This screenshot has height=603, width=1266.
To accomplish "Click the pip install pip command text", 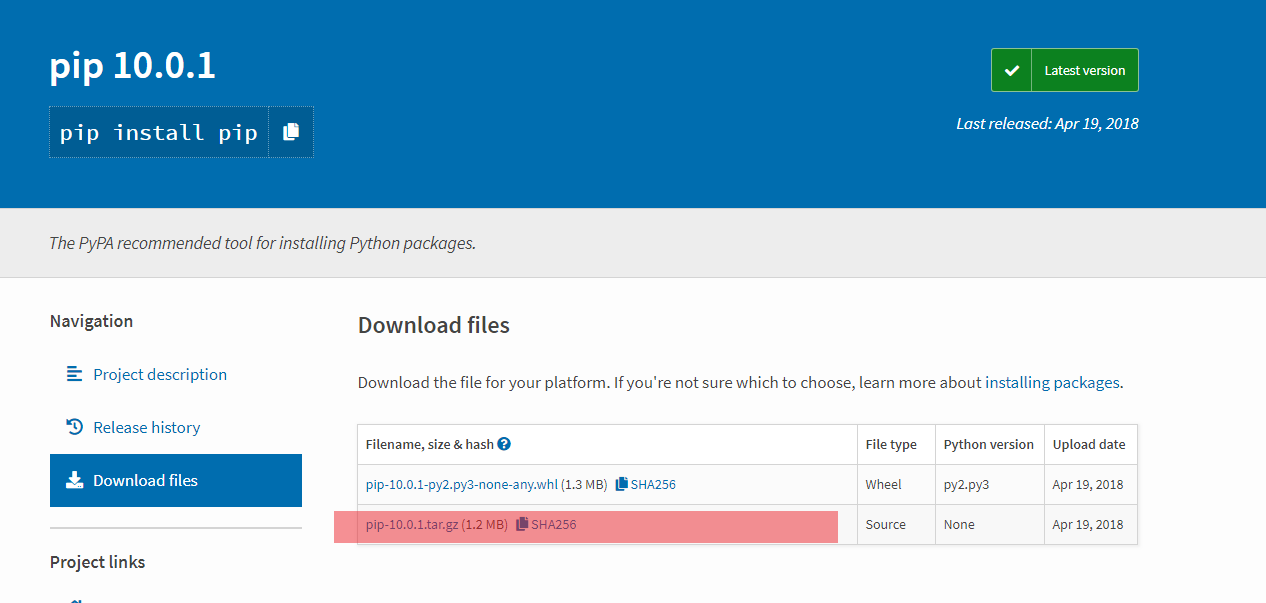I will click(x=159, y=132).
